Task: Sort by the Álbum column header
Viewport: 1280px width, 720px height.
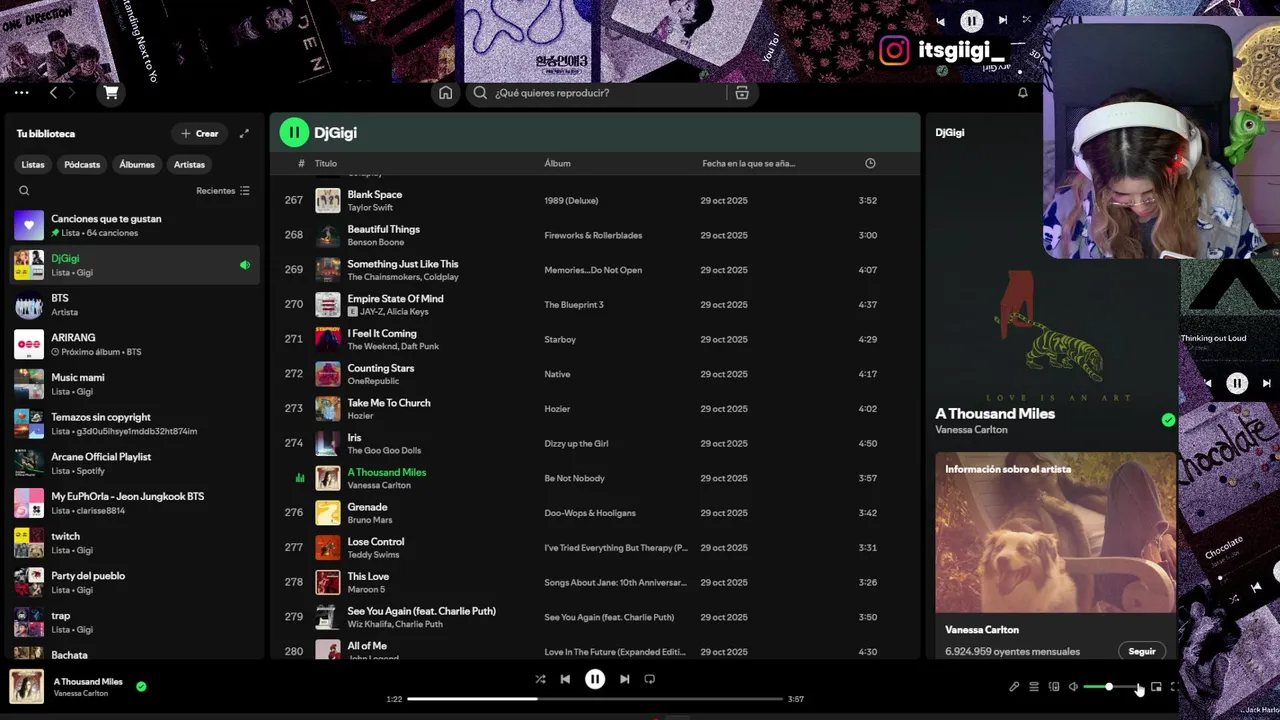Action: [557, 163]
